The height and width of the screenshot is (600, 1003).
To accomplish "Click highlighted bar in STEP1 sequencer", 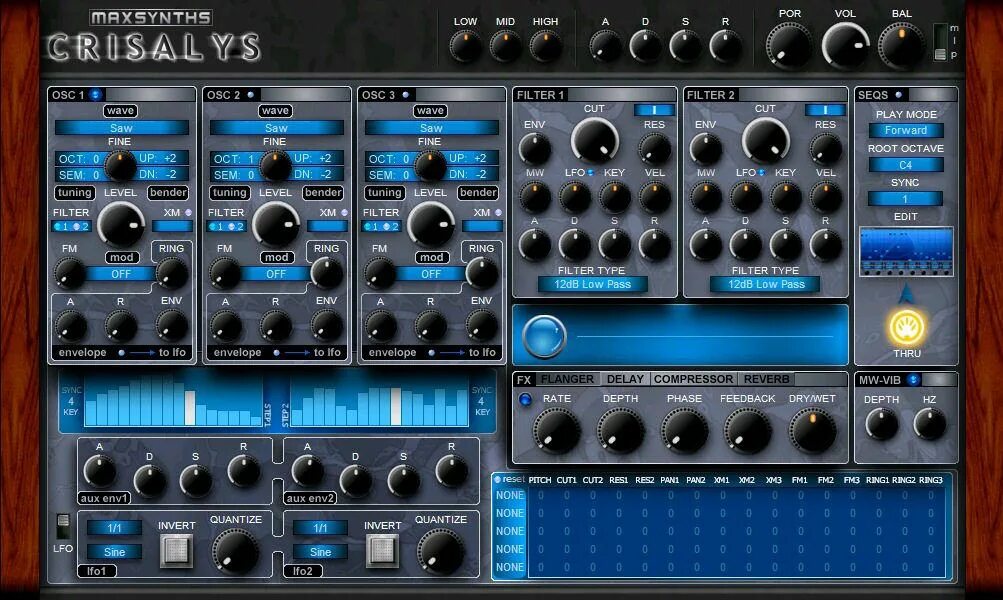I will pyautogui.click(x=190, y=408).
